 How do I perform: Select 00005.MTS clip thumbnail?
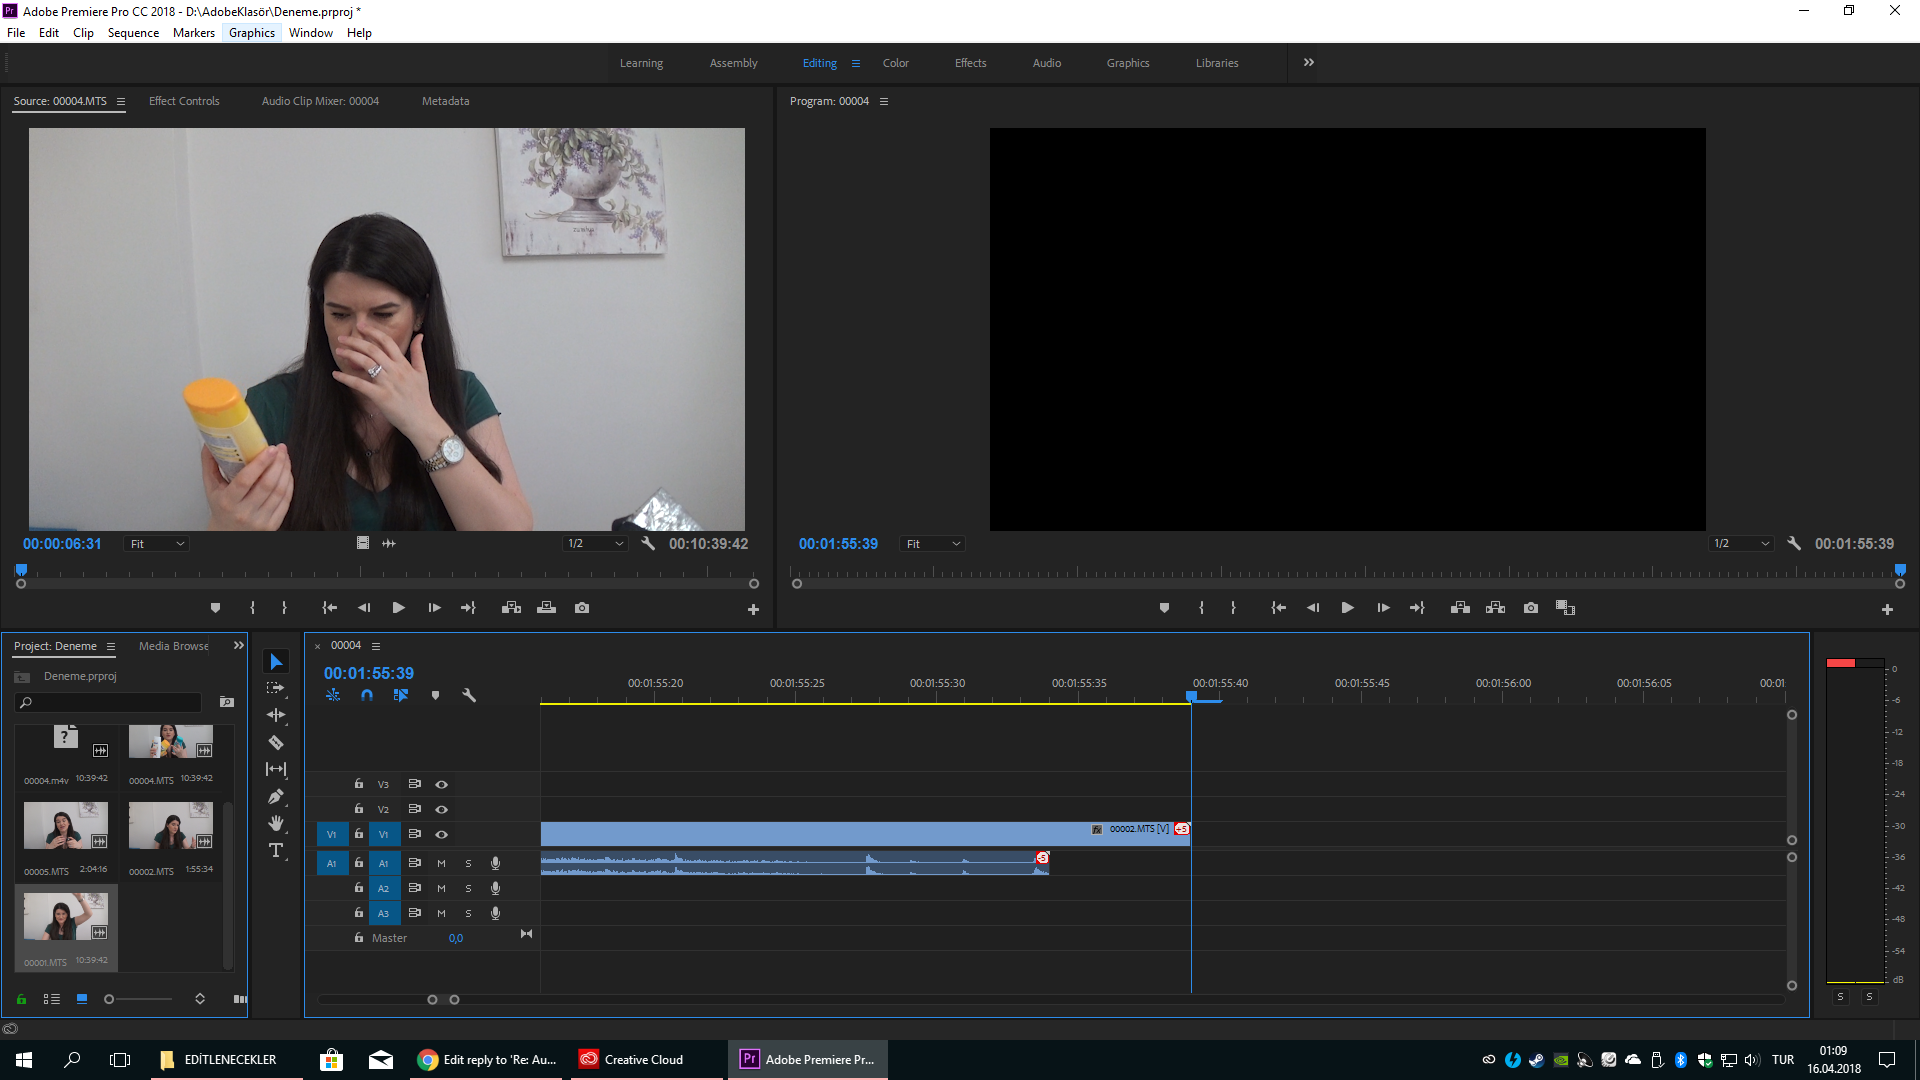[65, 827]
